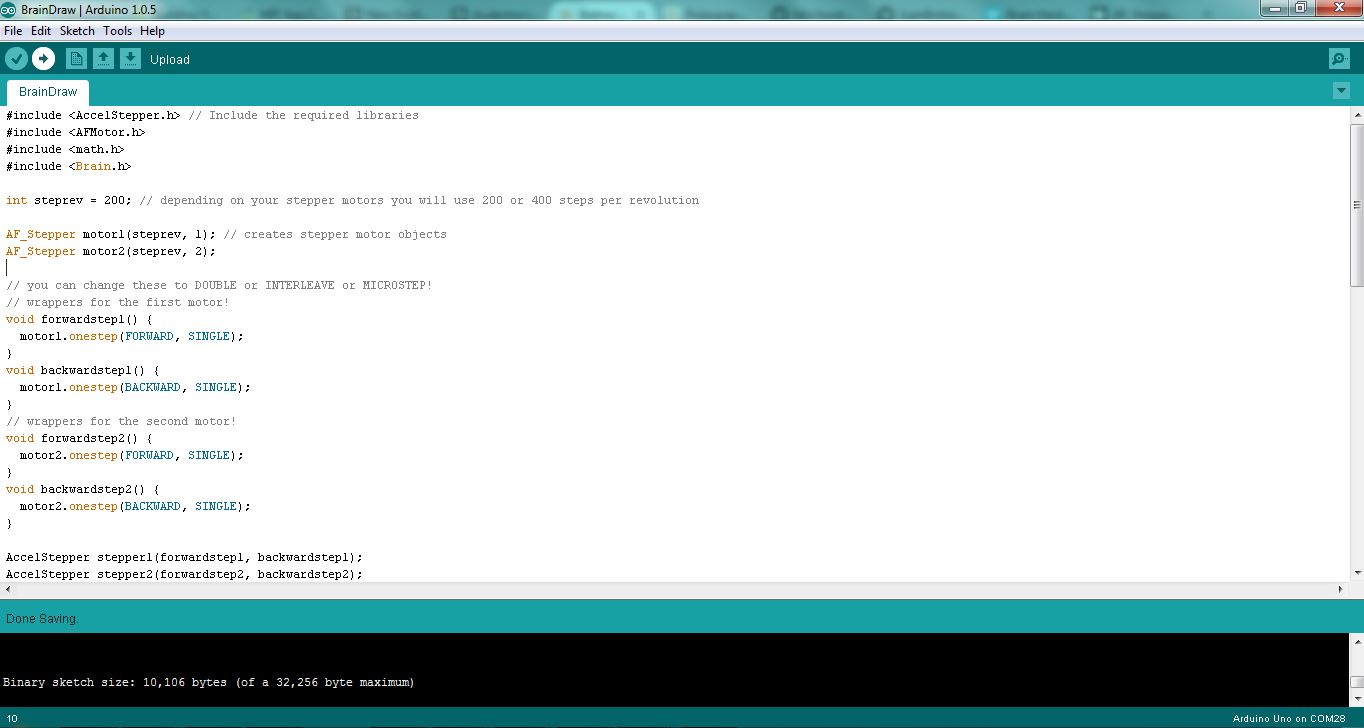Click the "void forwardstep2() {" line

point(79,438)
